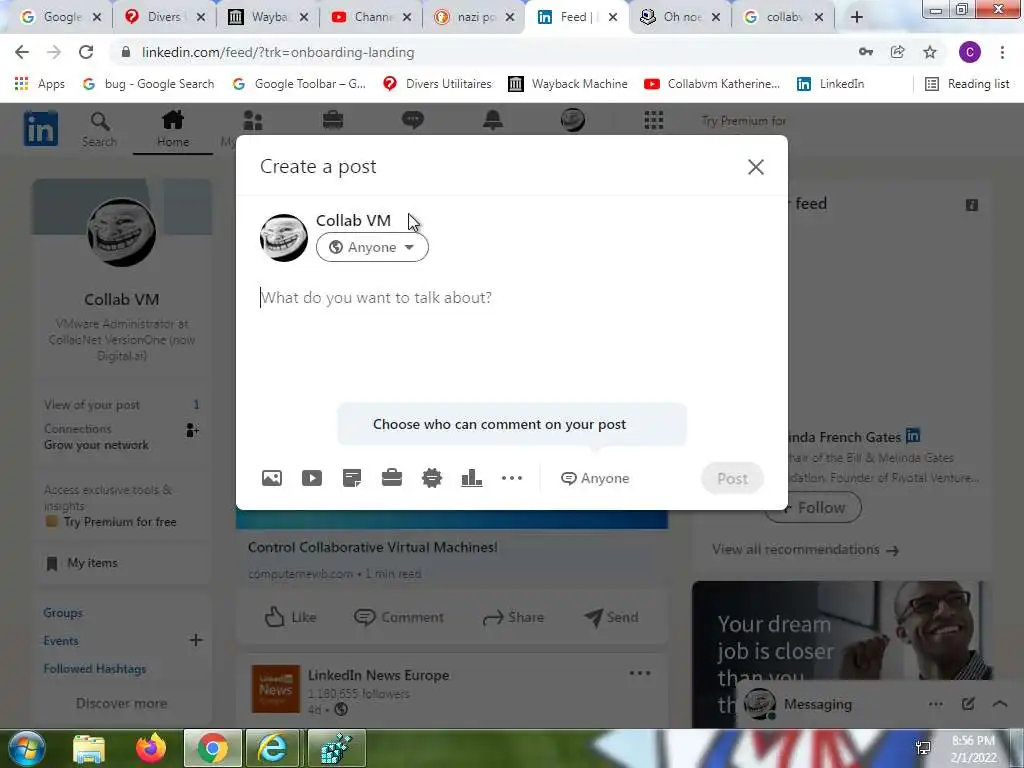Viewport: 1024px width, 768px height.
Task: Open Divers Utilitaires bookmark
Action: 437,84
